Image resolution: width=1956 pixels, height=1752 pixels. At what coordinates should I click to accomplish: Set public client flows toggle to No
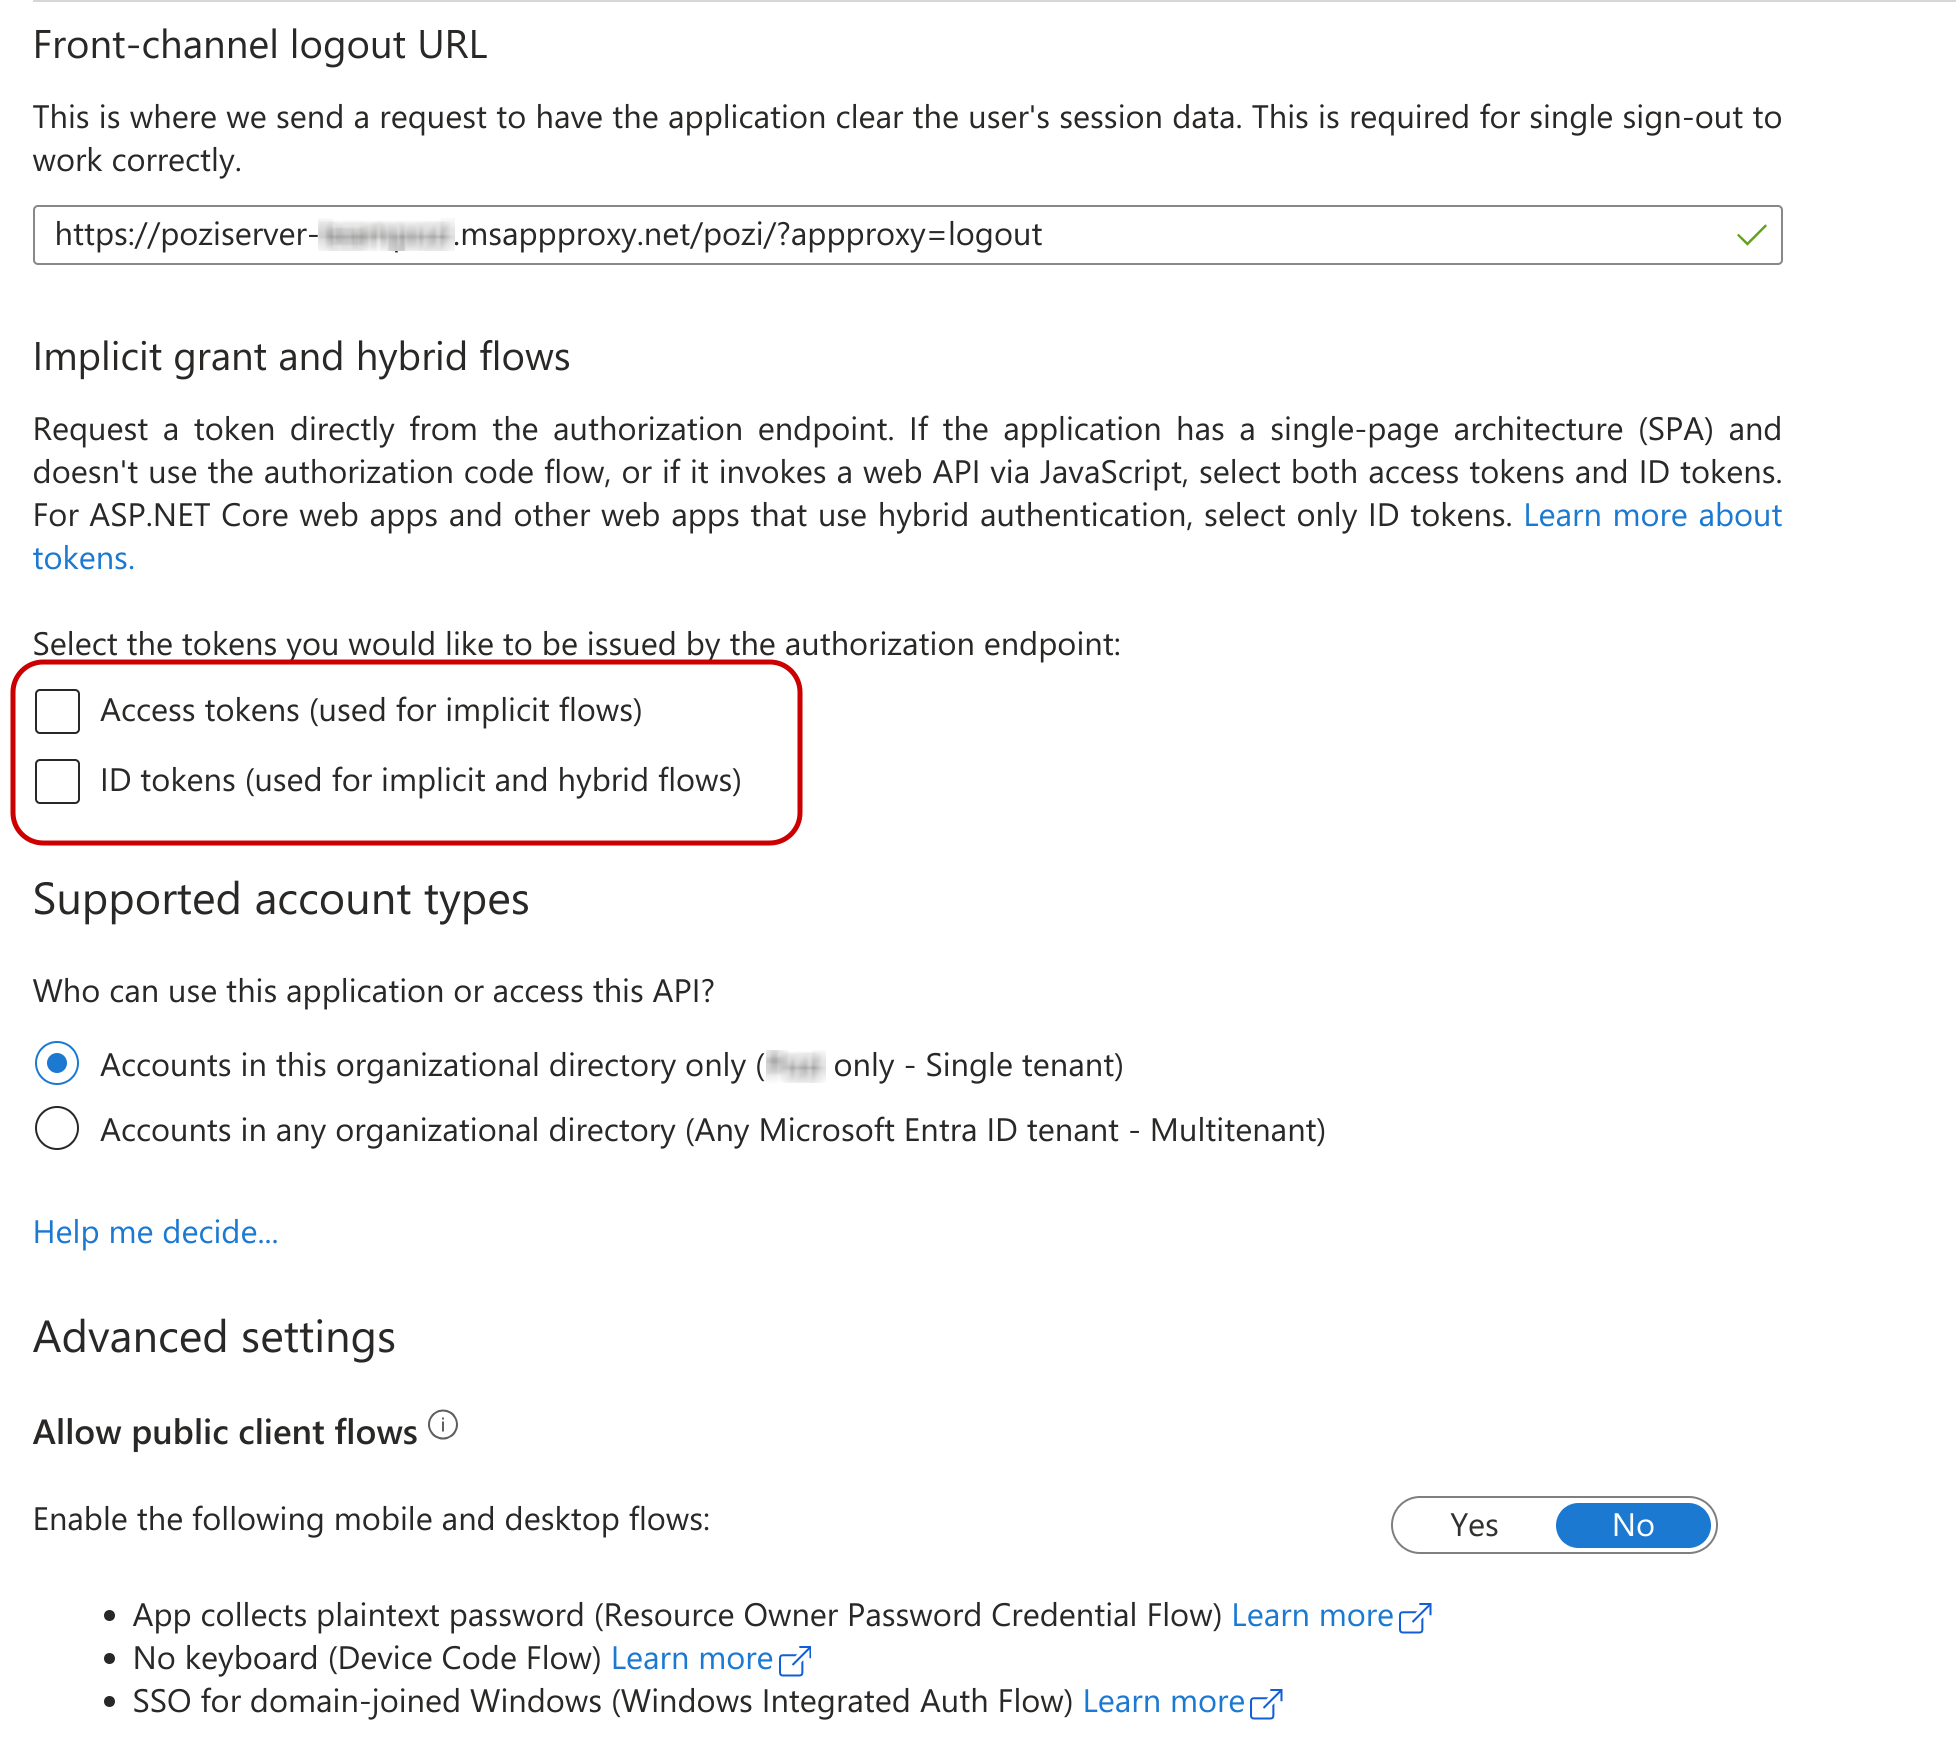(x=1633, y=1525)
